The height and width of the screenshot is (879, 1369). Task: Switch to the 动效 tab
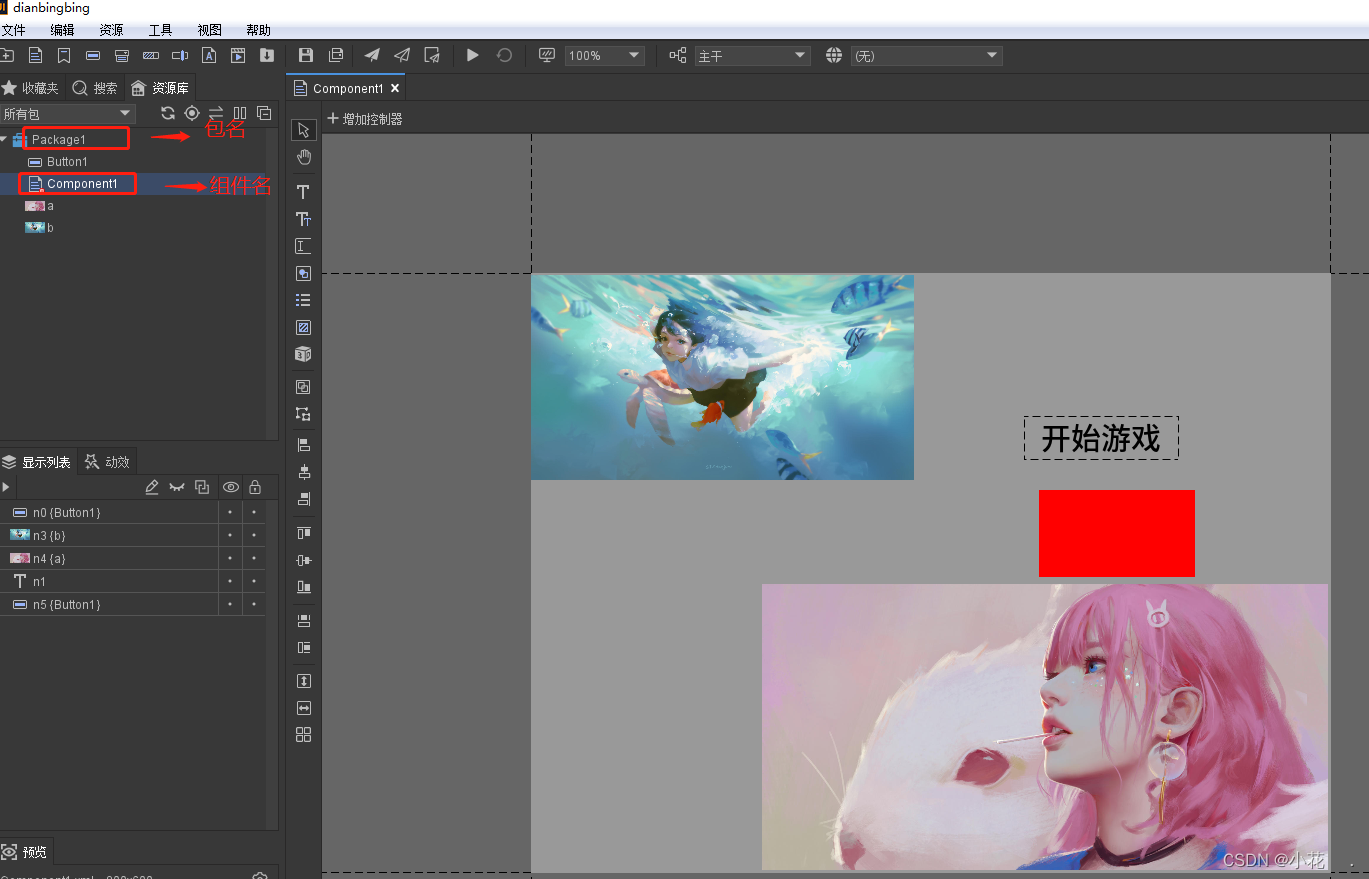pos(107,461)
